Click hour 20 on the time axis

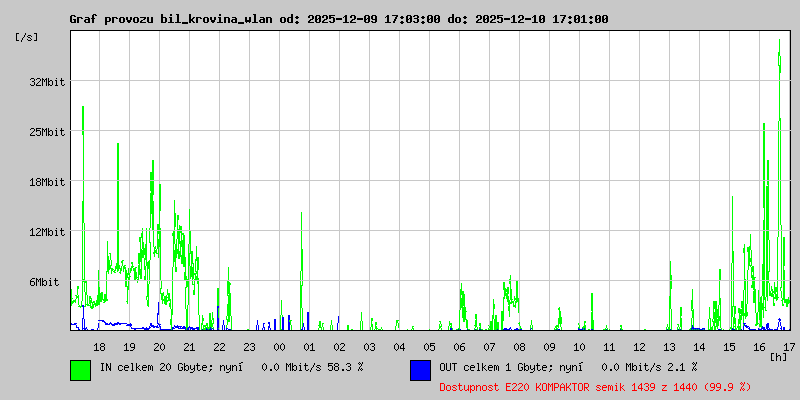click(x=159, y=346)
